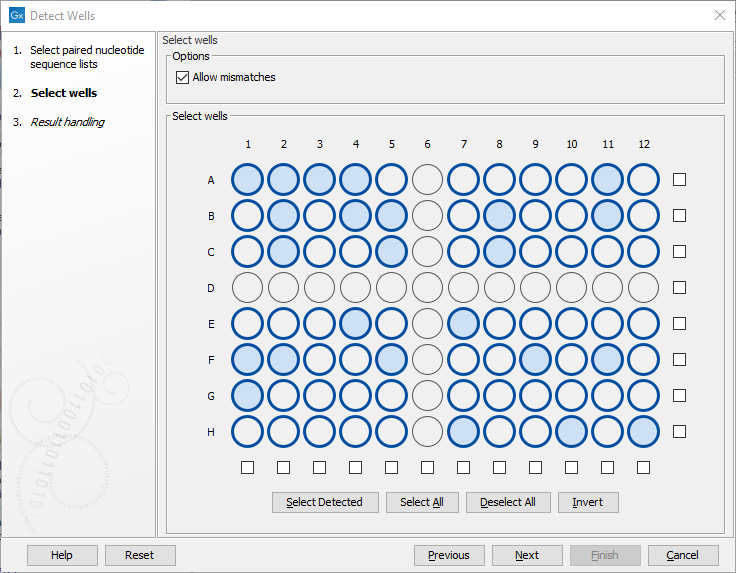Select well B5 in the plate
Image resolution: width=736 pixels, height=573 pixels.
[x=391, y=216]
